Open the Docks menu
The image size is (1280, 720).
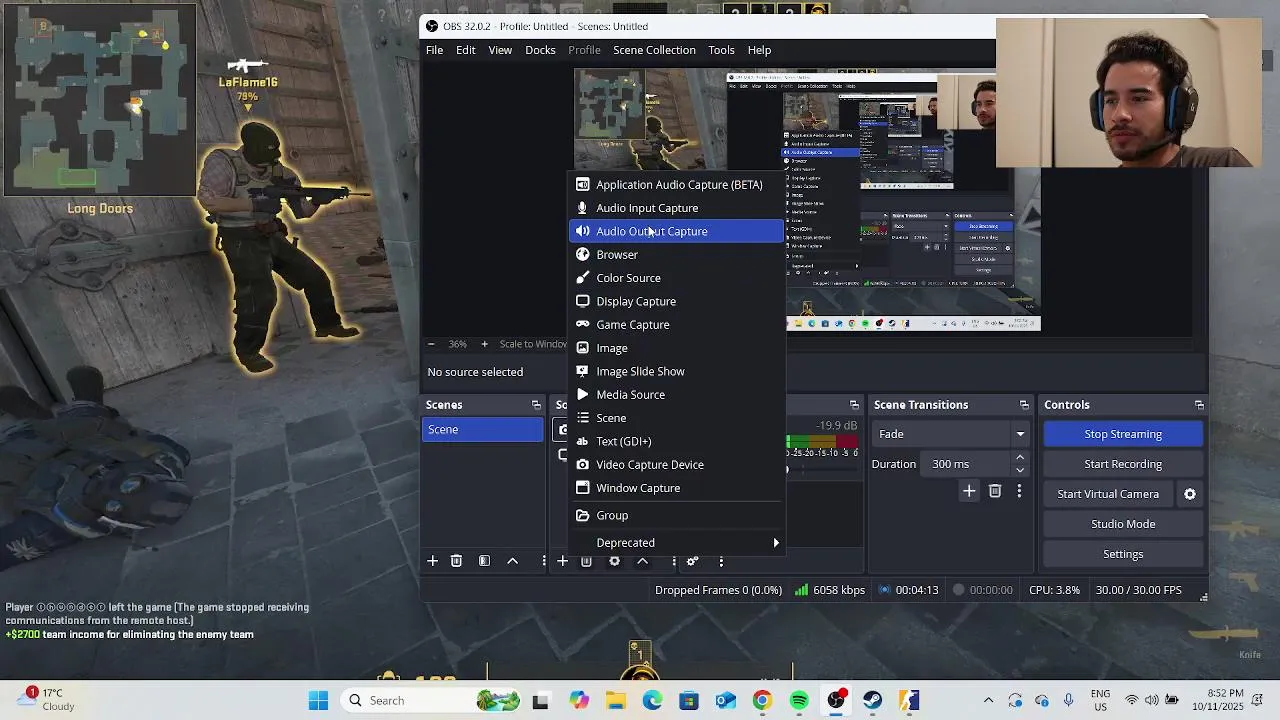click(x=540, y=50)
